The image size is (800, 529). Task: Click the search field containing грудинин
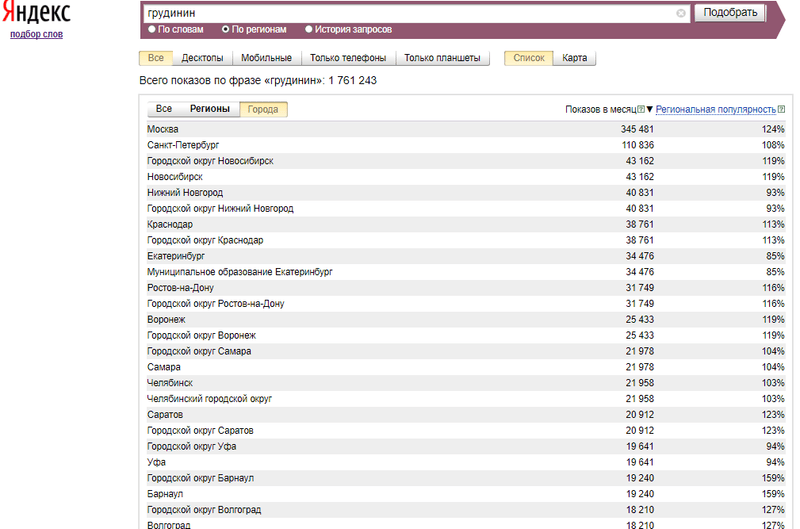click(x=408, y=13)
